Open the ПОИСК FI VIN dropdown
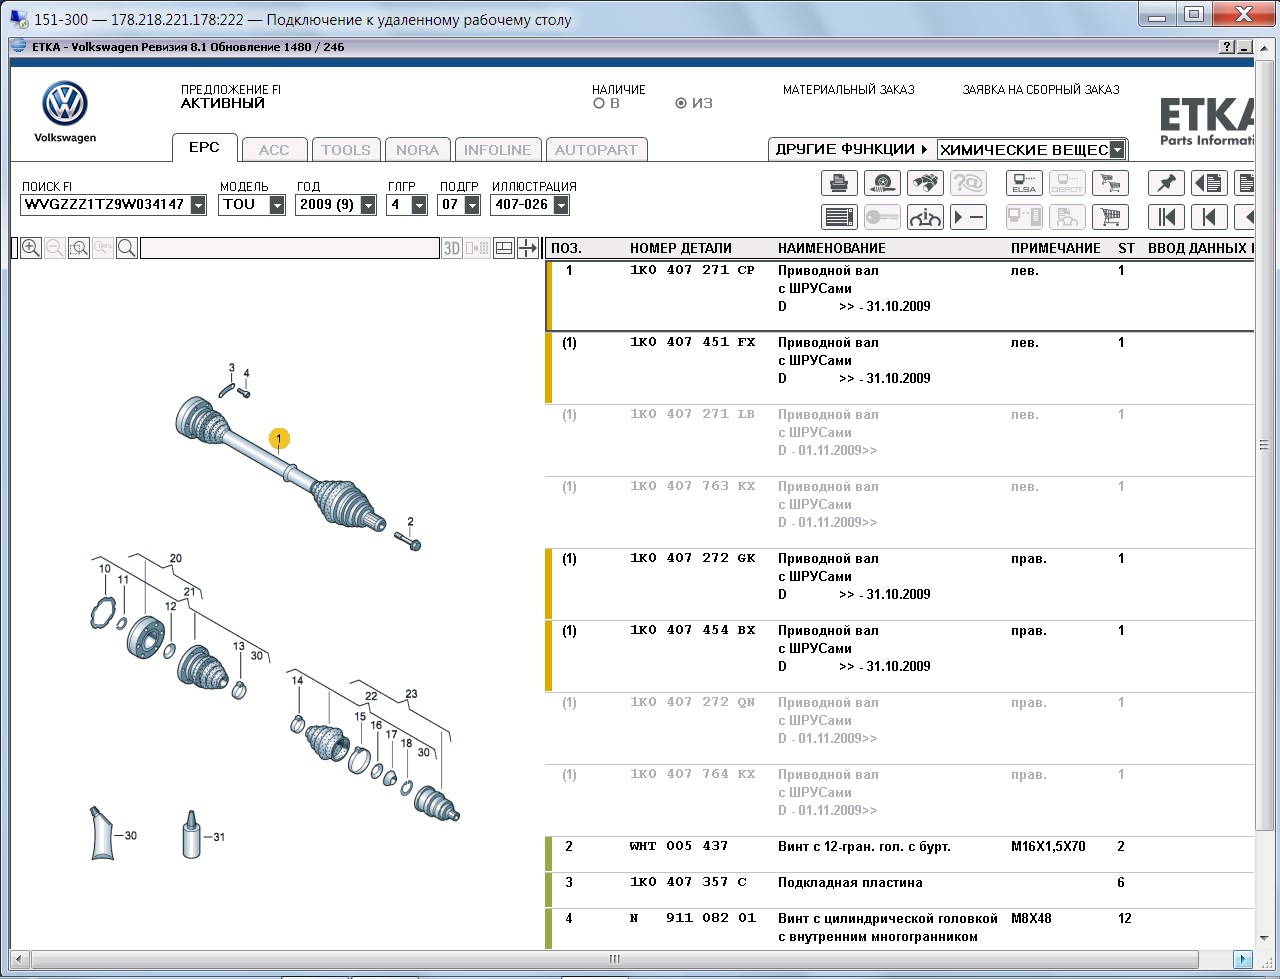1280x979 pixels. 198,205
